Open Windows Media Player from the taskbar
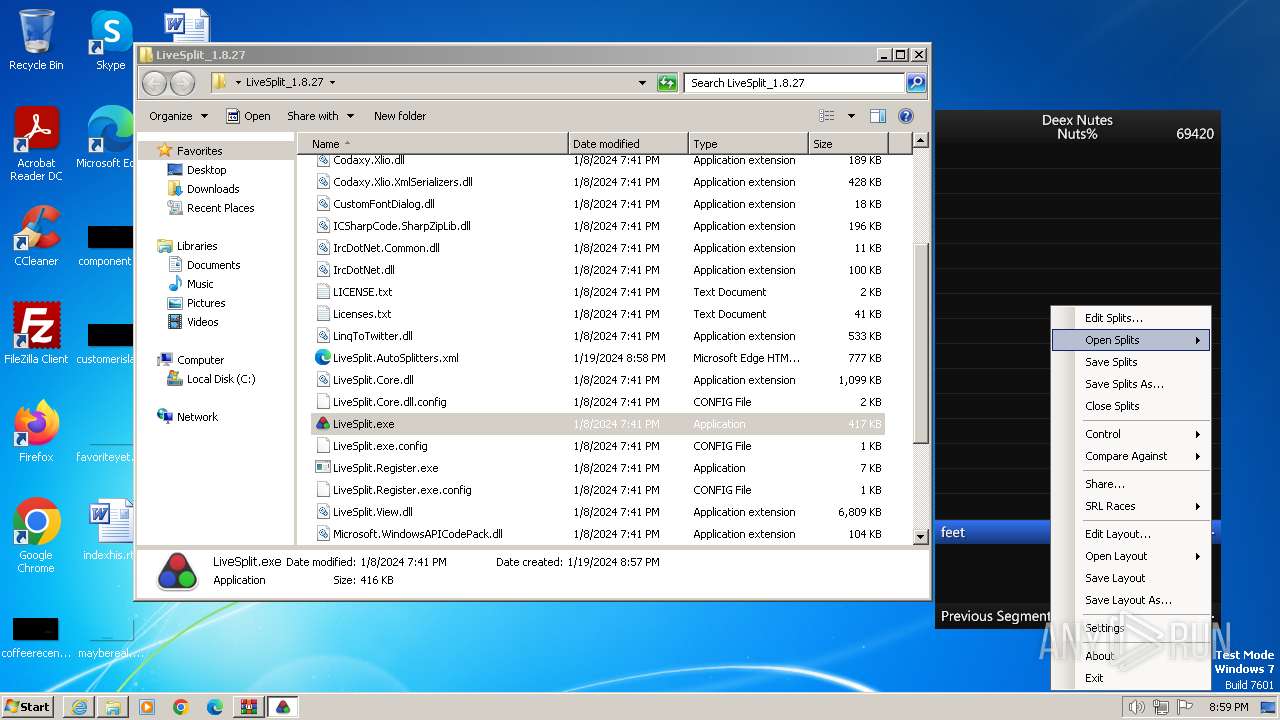 147,707
